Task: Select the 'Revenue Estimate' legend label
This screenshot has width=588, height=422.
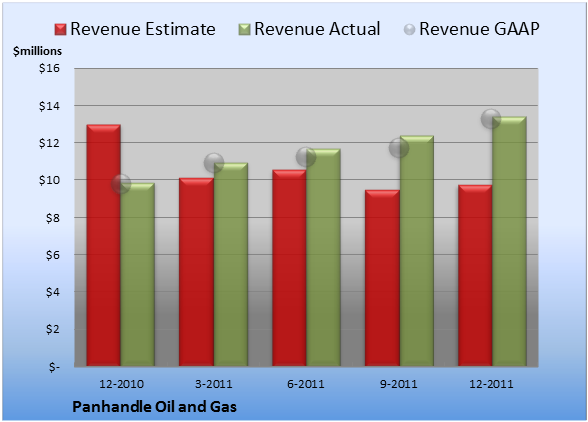Action: click(x=143, y=29)
